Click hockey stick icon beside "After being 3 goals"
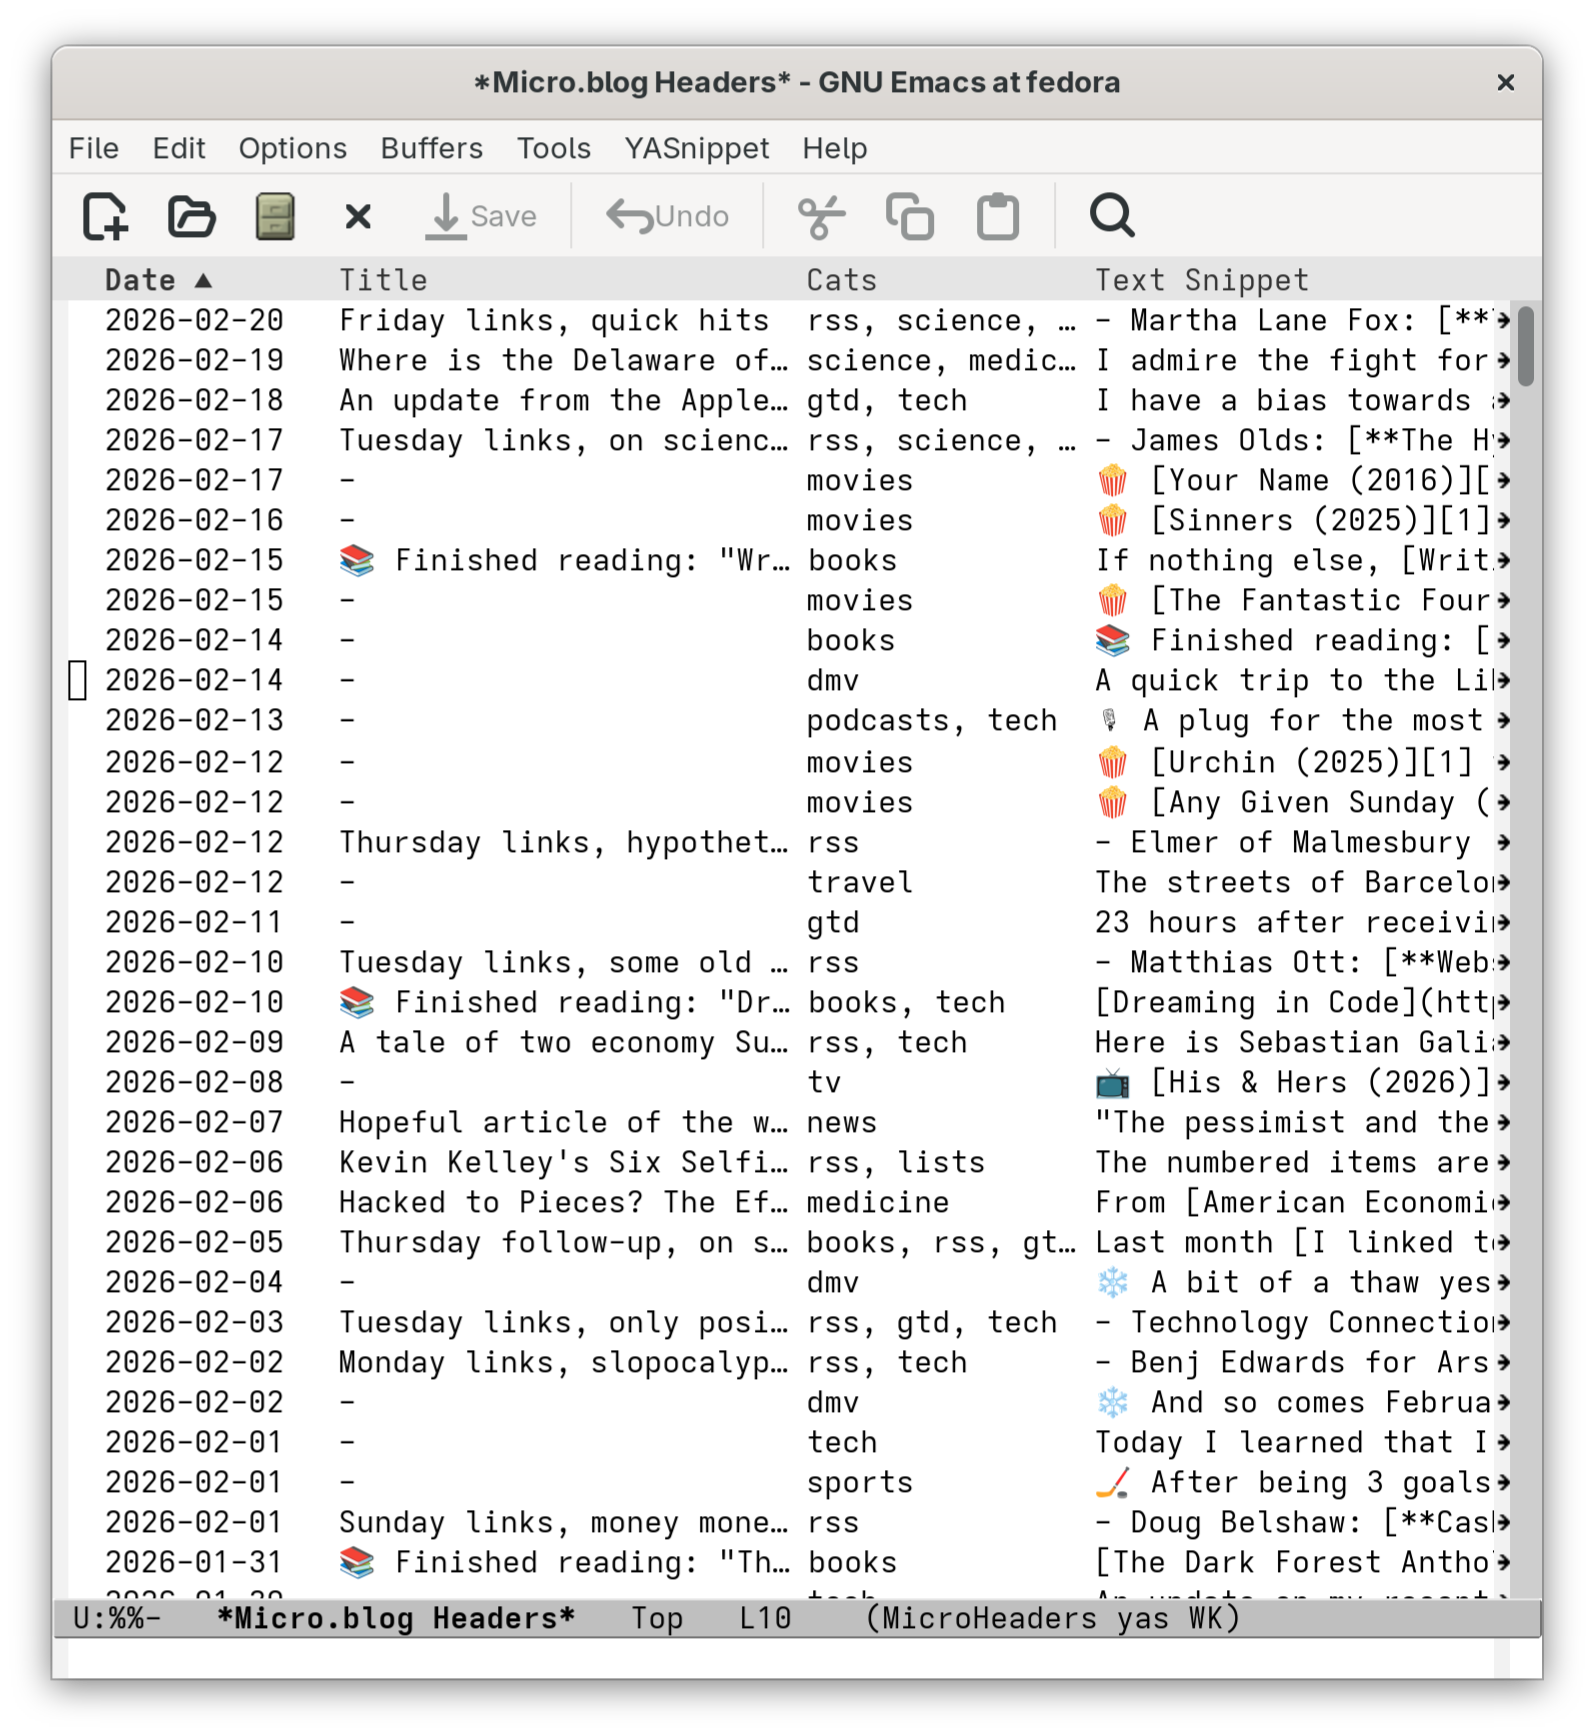 coord(1112,1482)
